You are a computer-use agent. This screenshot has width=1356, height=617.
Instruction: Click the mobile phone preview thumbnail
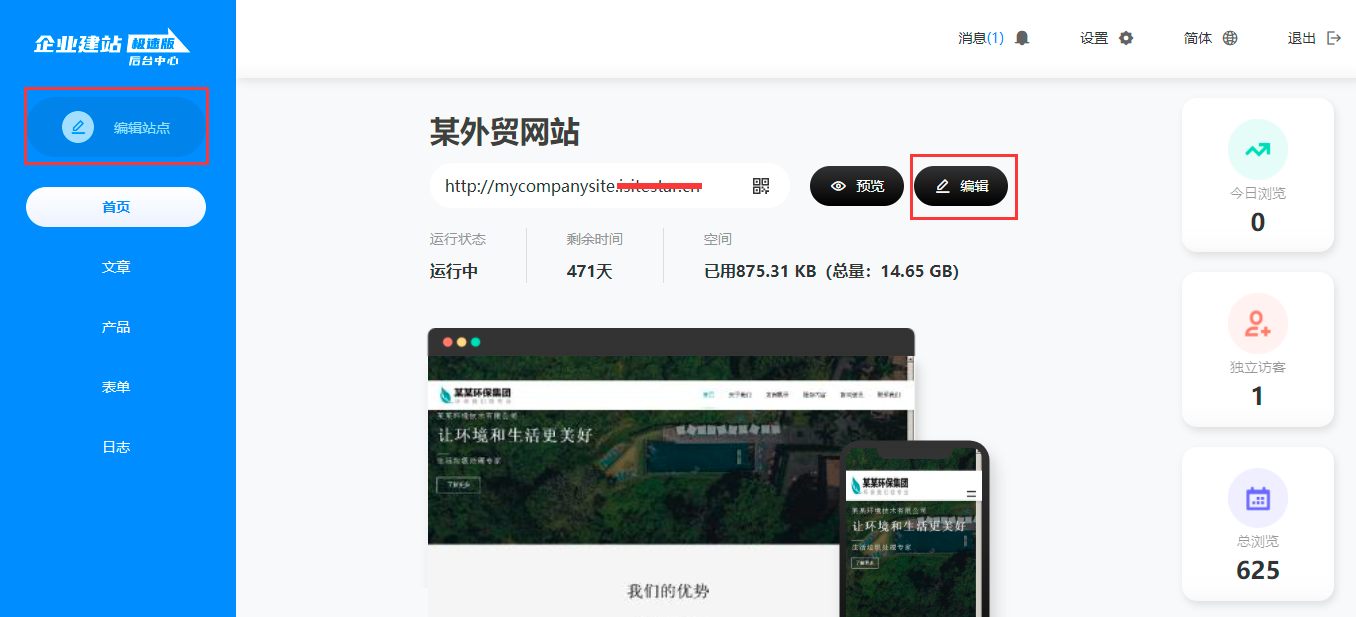(x=914, y=540)
